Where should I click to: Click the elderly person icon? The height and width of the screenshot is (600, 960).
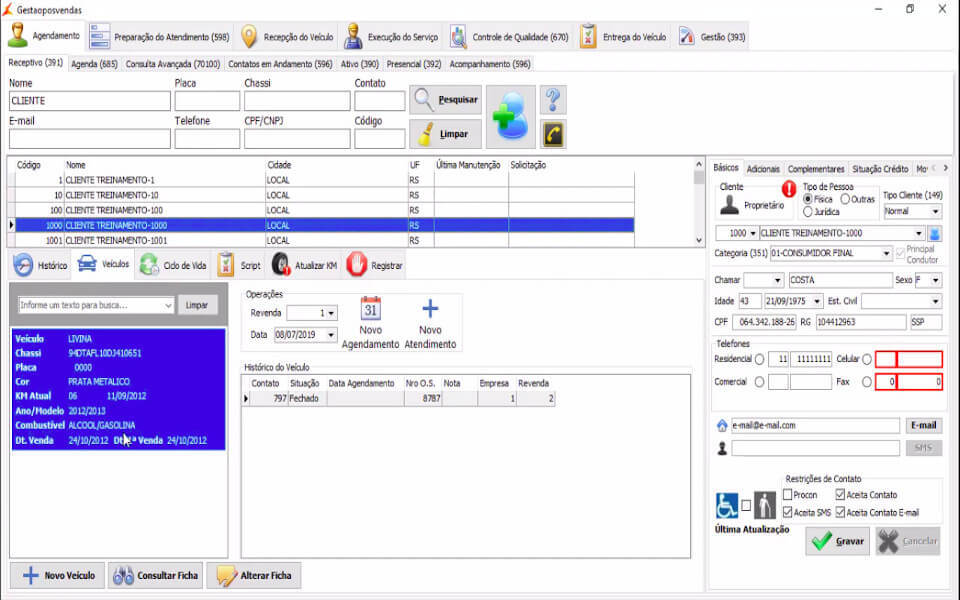point(765,506)
